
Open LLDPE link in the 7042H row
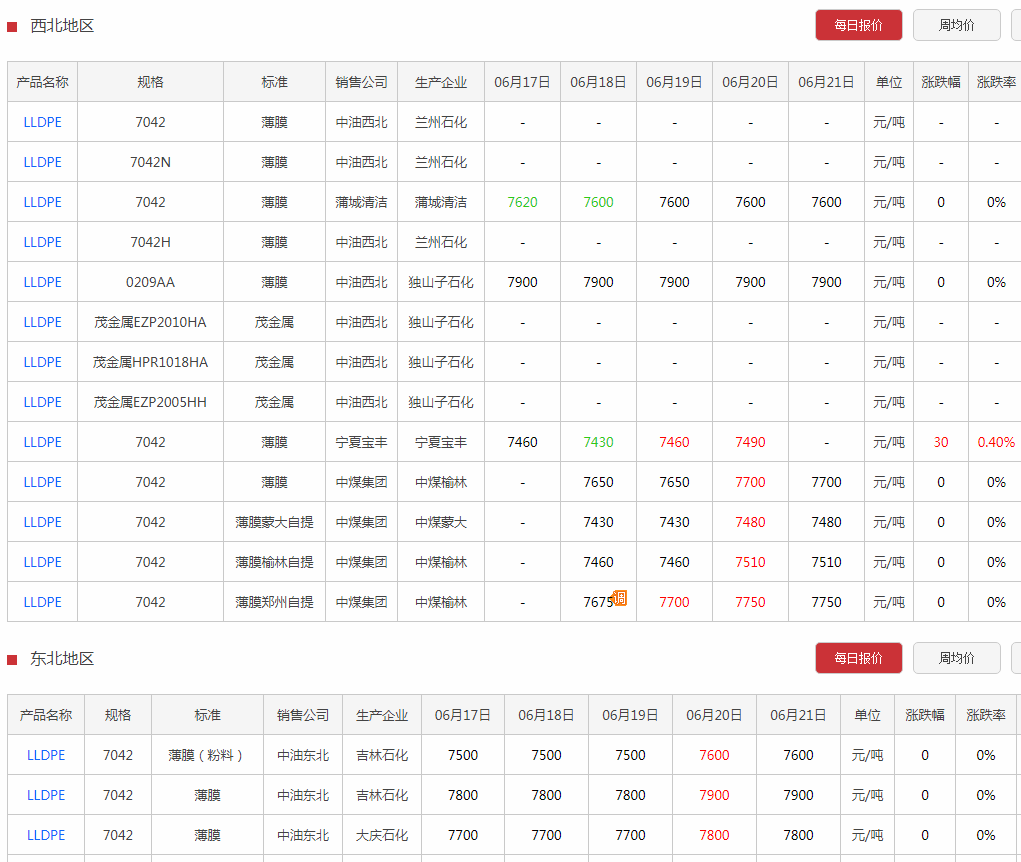42,242
